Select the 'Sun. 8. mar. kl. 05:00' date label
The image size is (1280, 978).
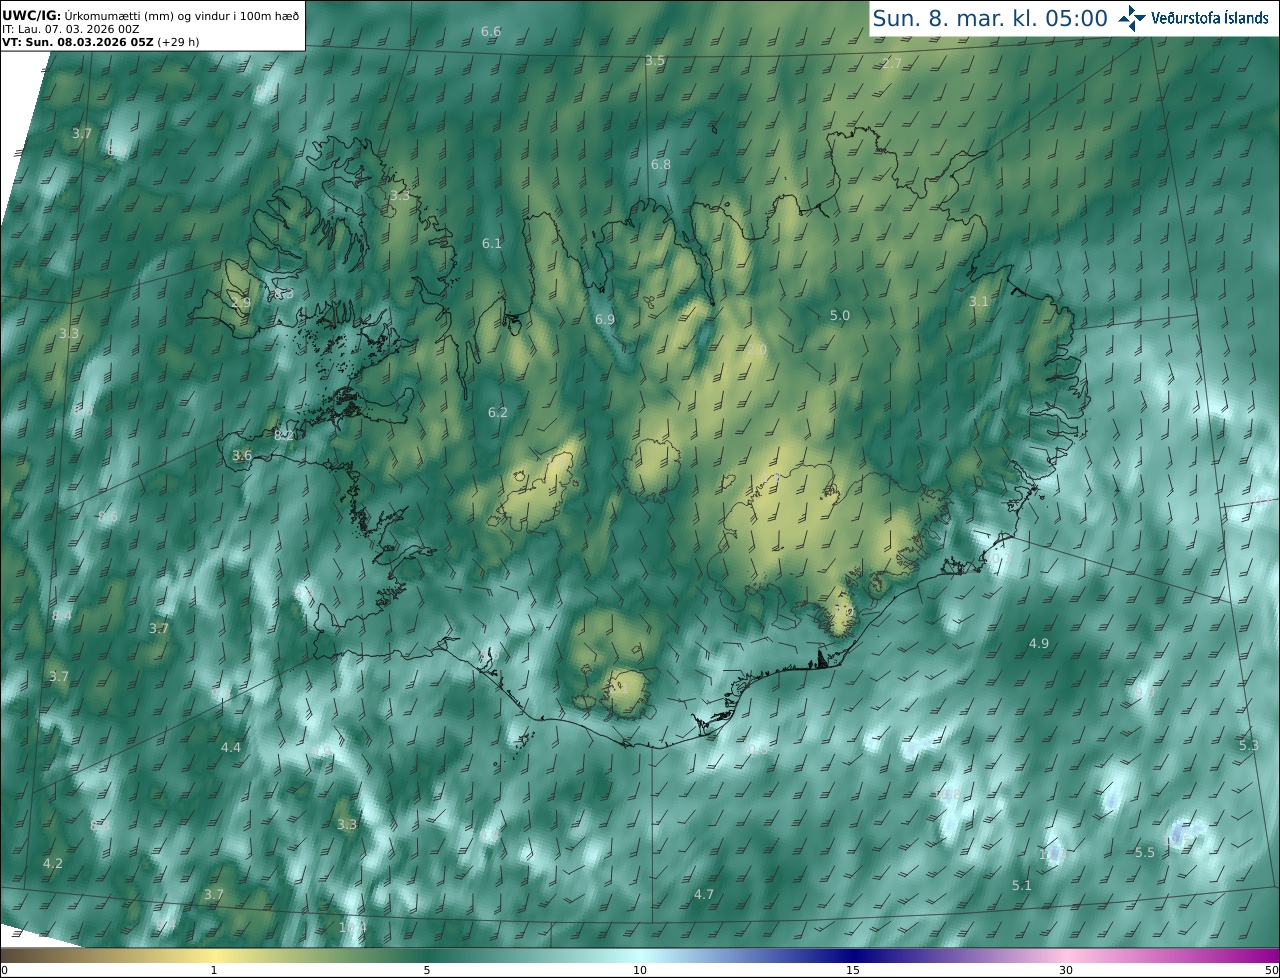[990, 18]
